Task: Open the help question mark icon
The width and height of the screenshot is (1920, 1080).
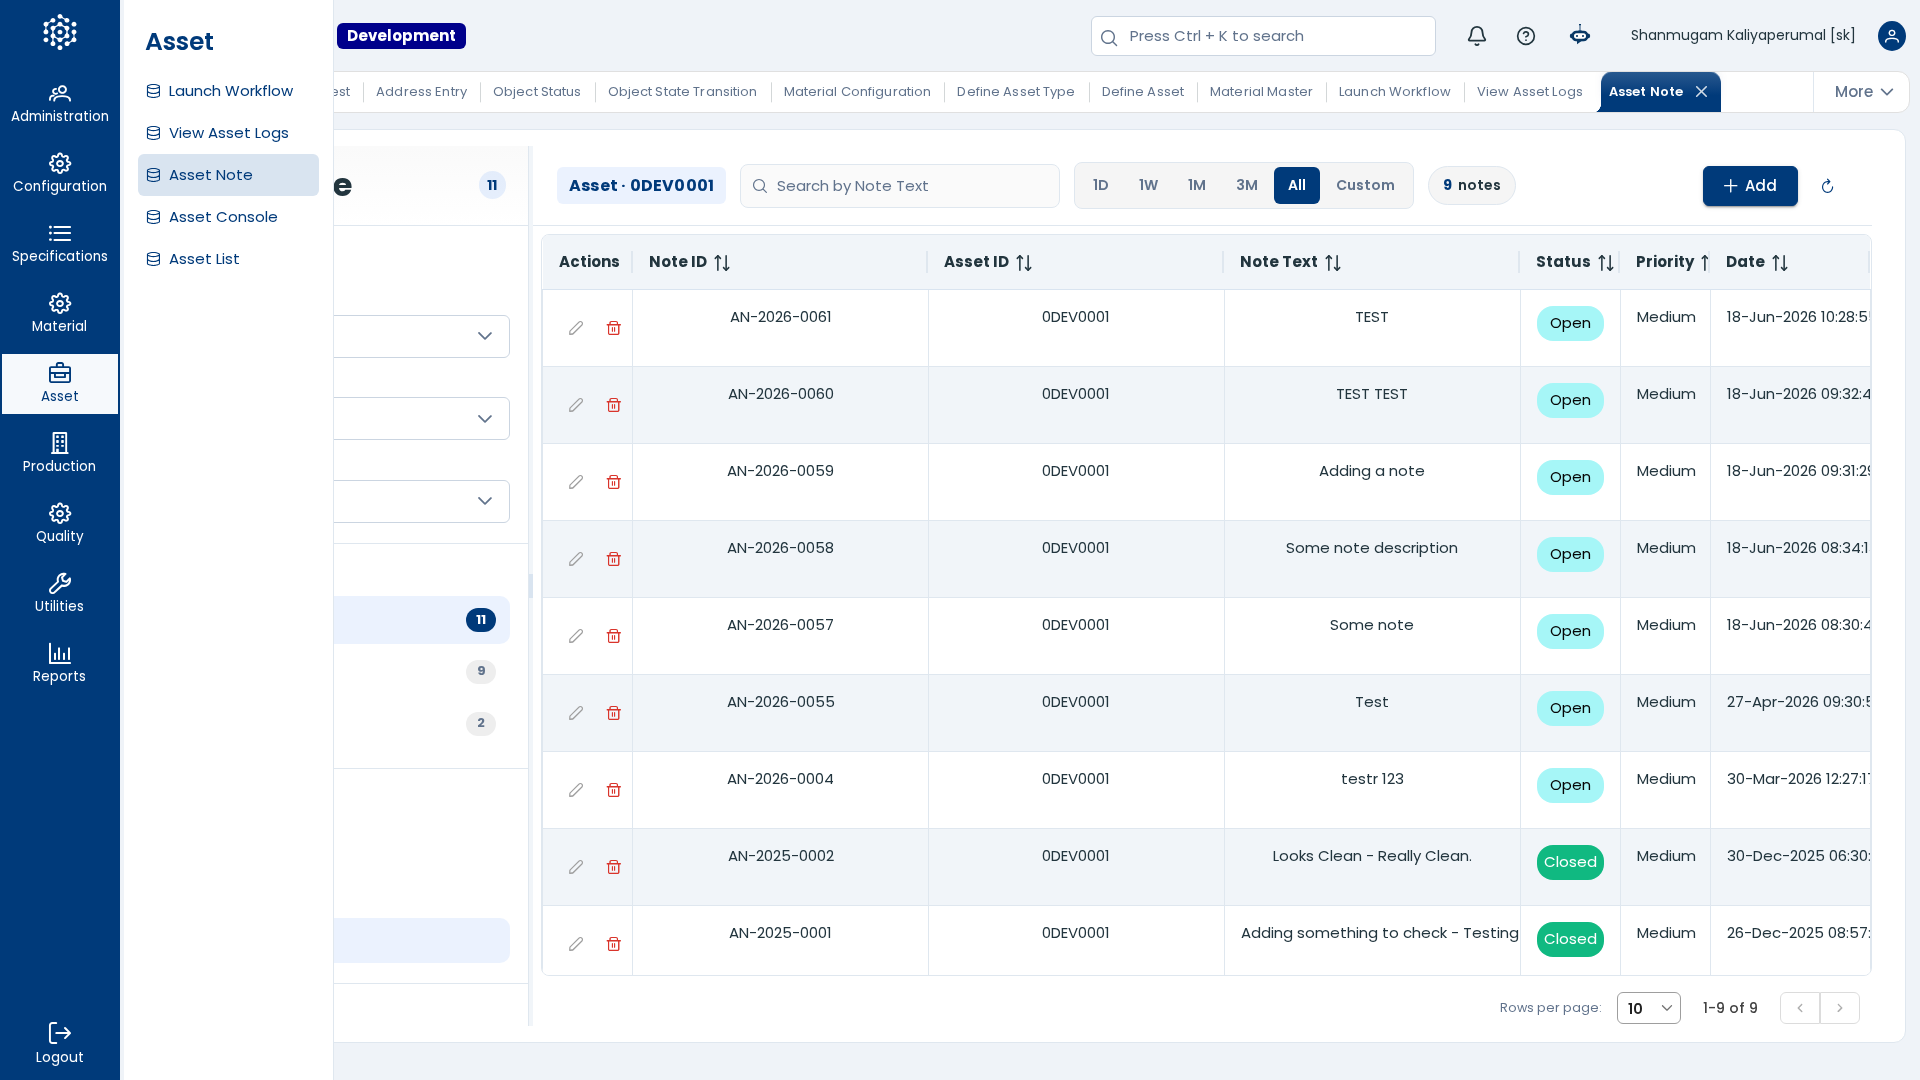Action: coord(1526,36)
